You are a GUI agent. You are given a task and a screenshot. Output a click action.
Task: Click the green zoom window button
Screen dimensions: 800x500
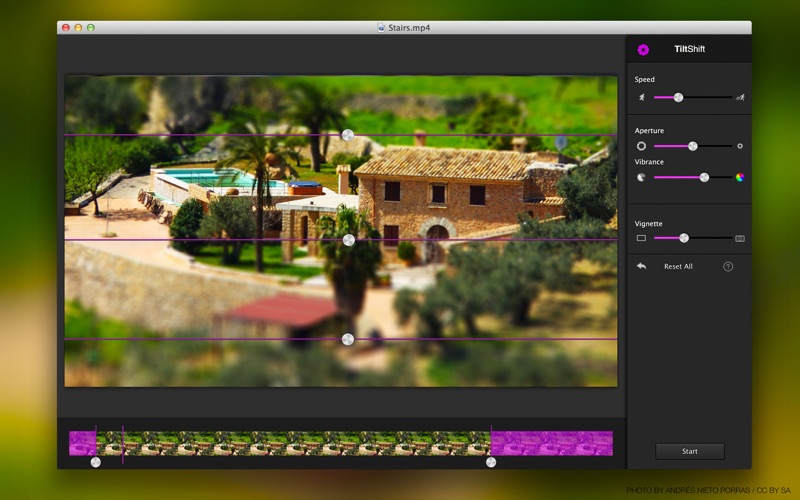click(91, 28)
